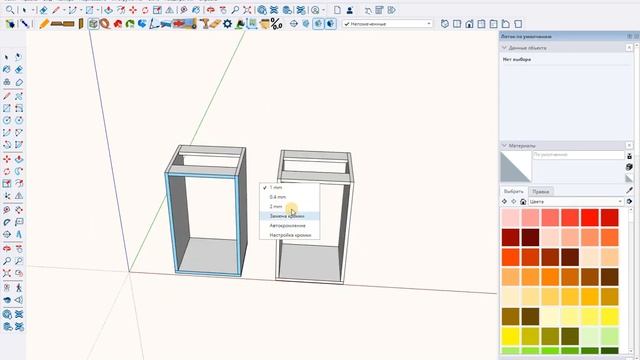Viewport: 640px width, 360px height.
Task: Switch to the Top view icon
Action: 457,24
